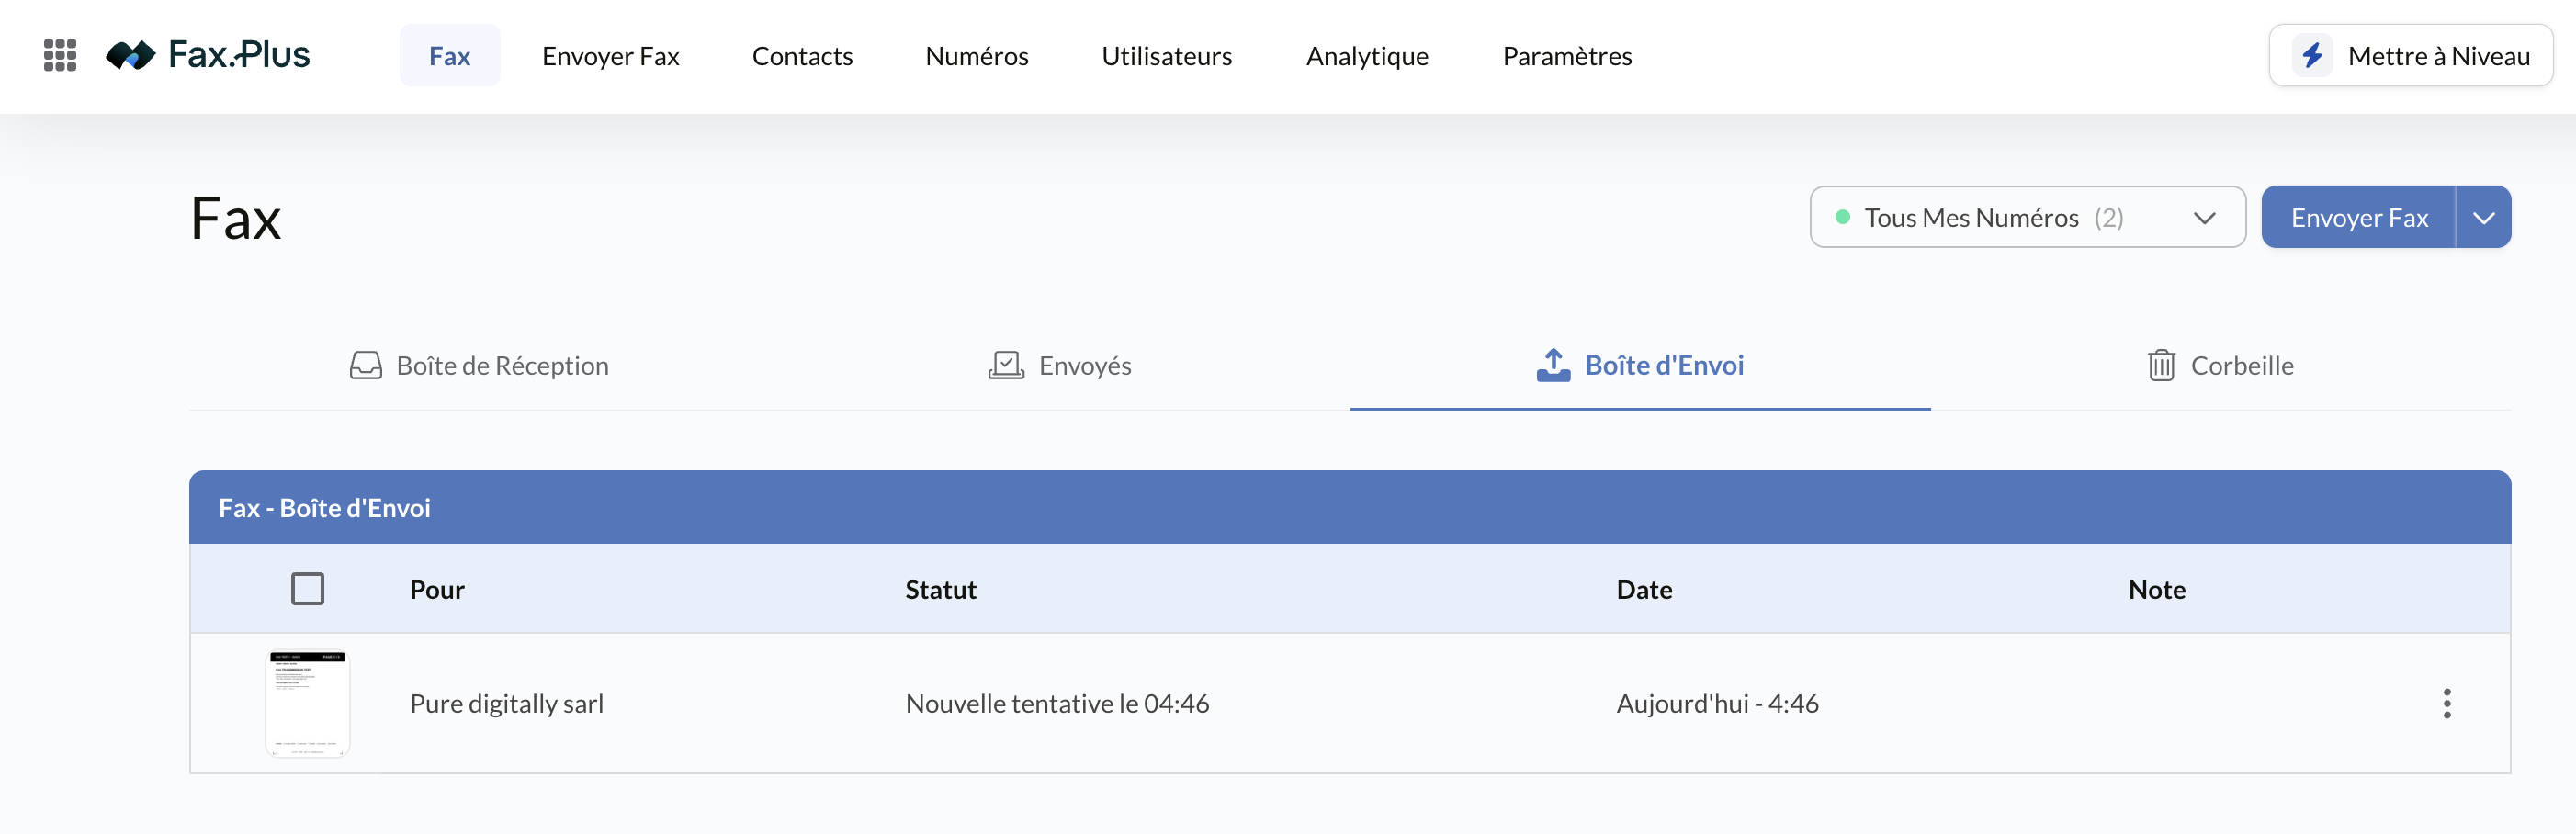Expand the Tous Mes Numéros dropdown
The width and height of the screenshot is (2576, 834).
tap(2027, 217)
